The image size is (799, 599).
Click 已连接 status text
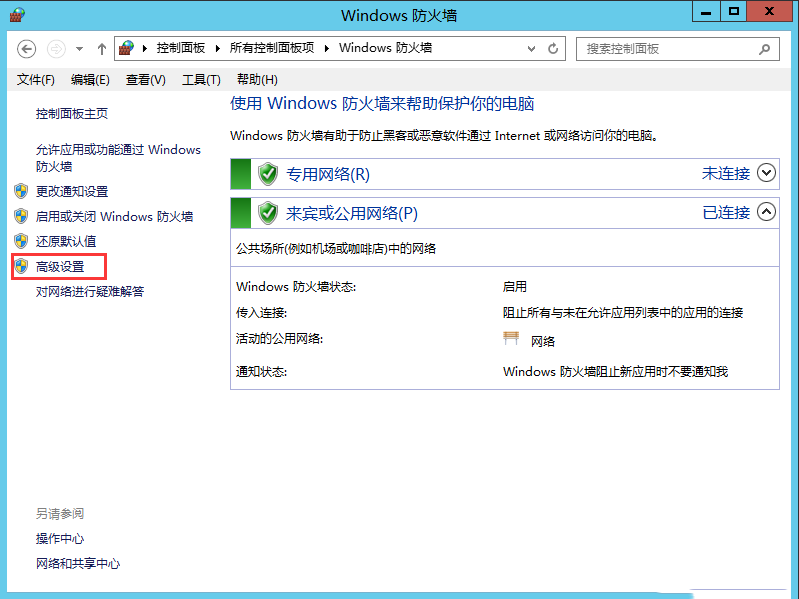click(x=726, y=212)
